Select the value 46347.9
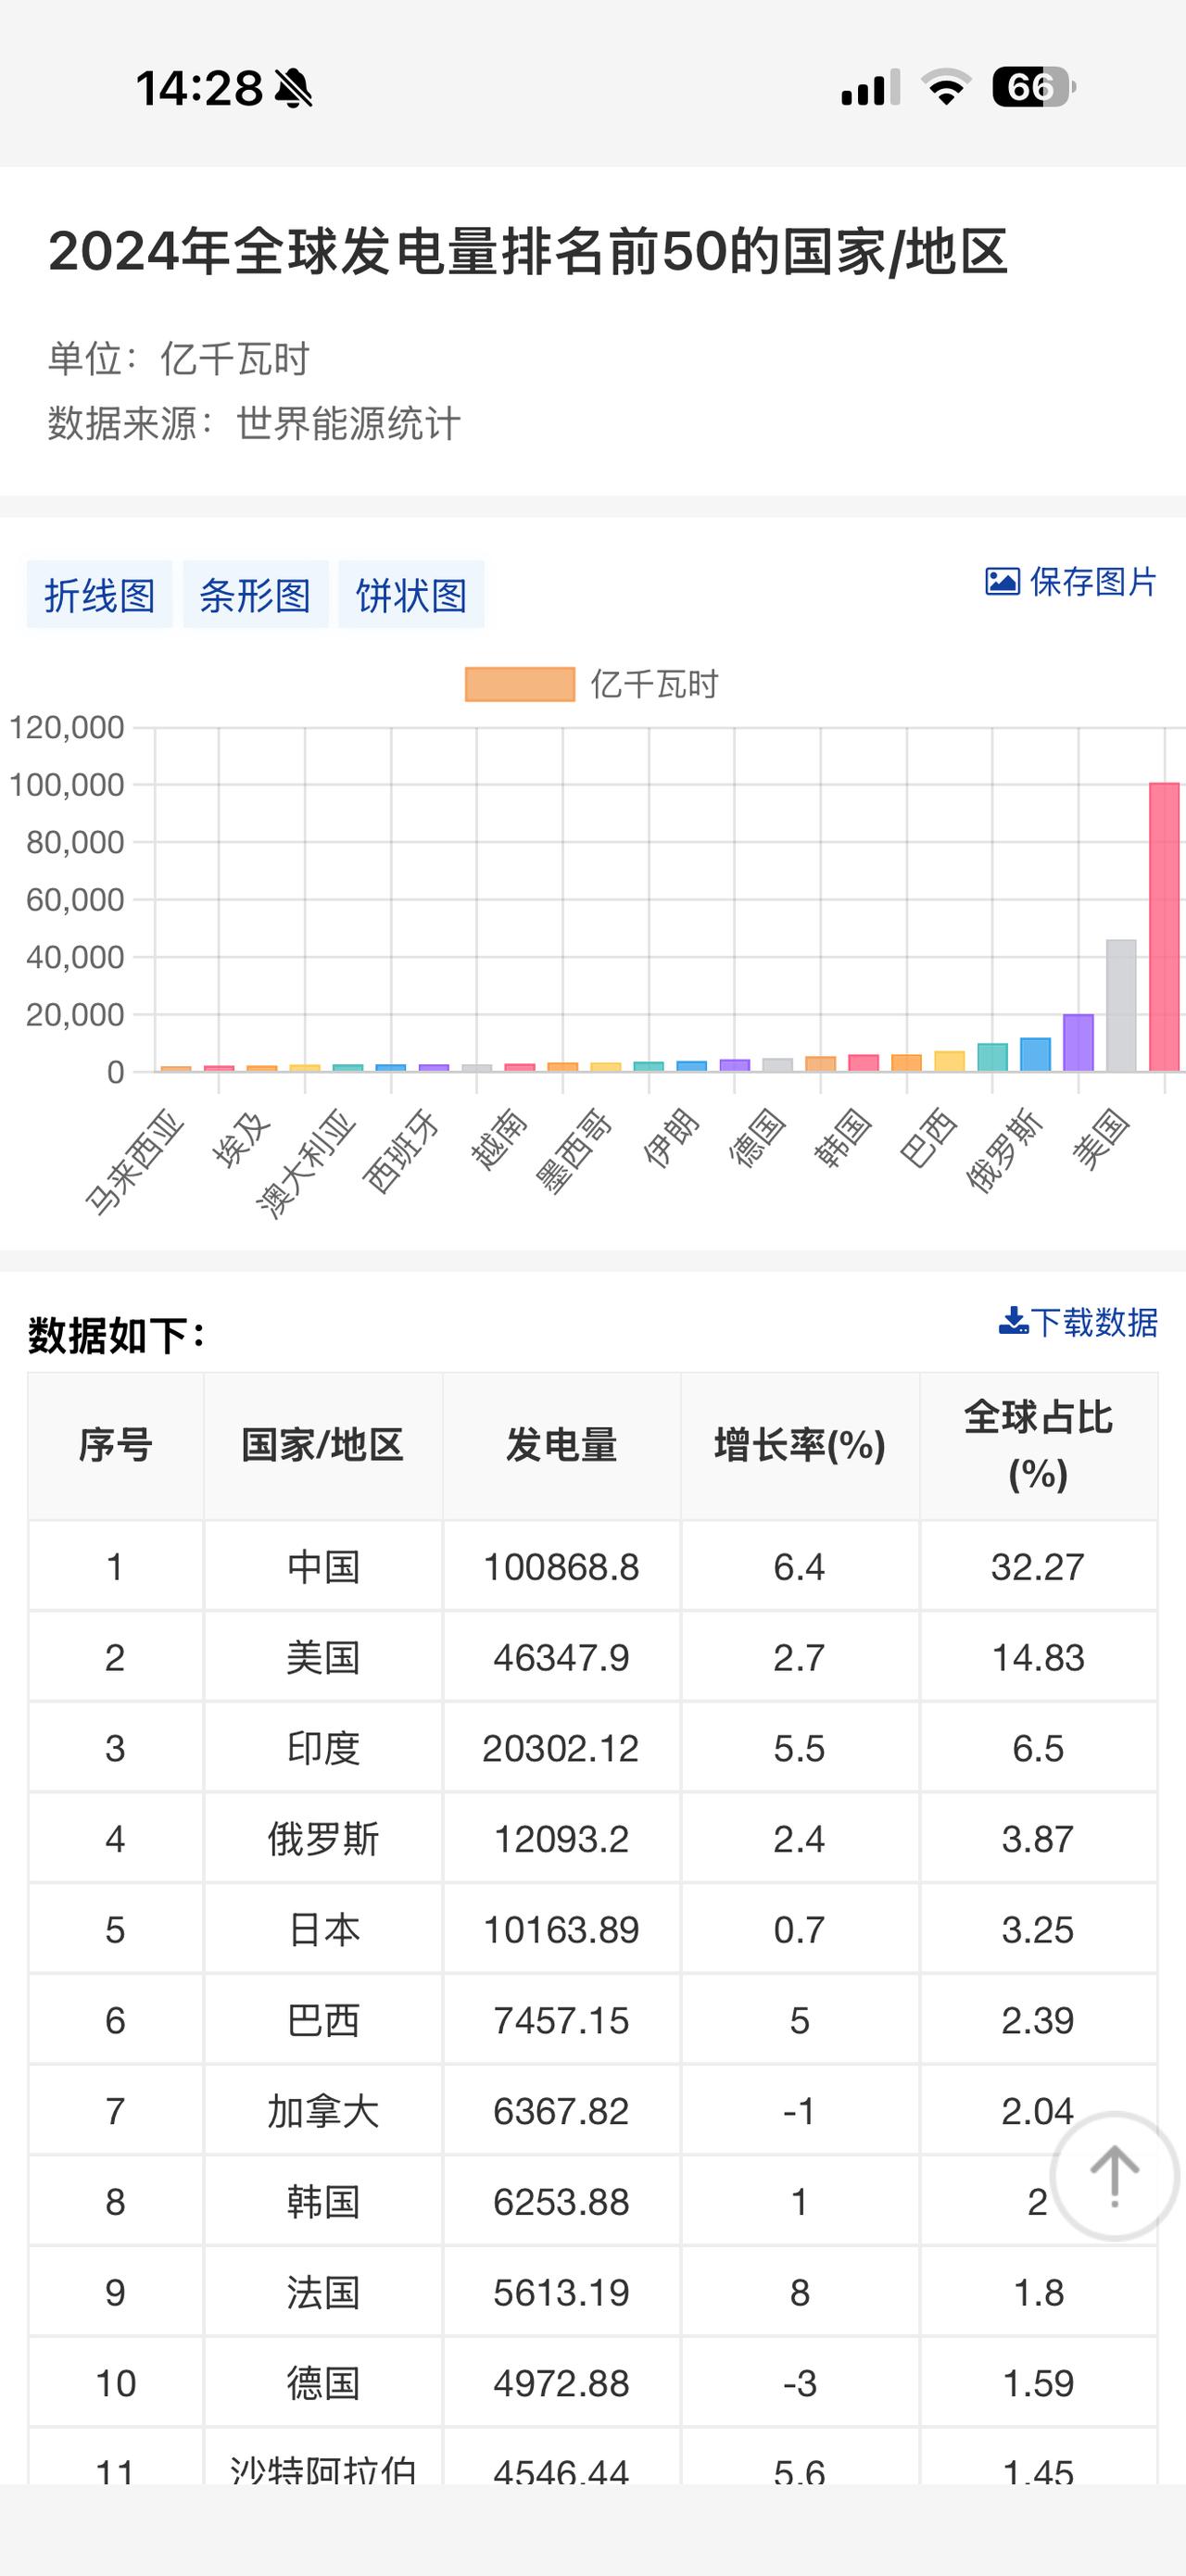The width and height of the screenshot is (1186, 2576). click(x=562, y=1658)
